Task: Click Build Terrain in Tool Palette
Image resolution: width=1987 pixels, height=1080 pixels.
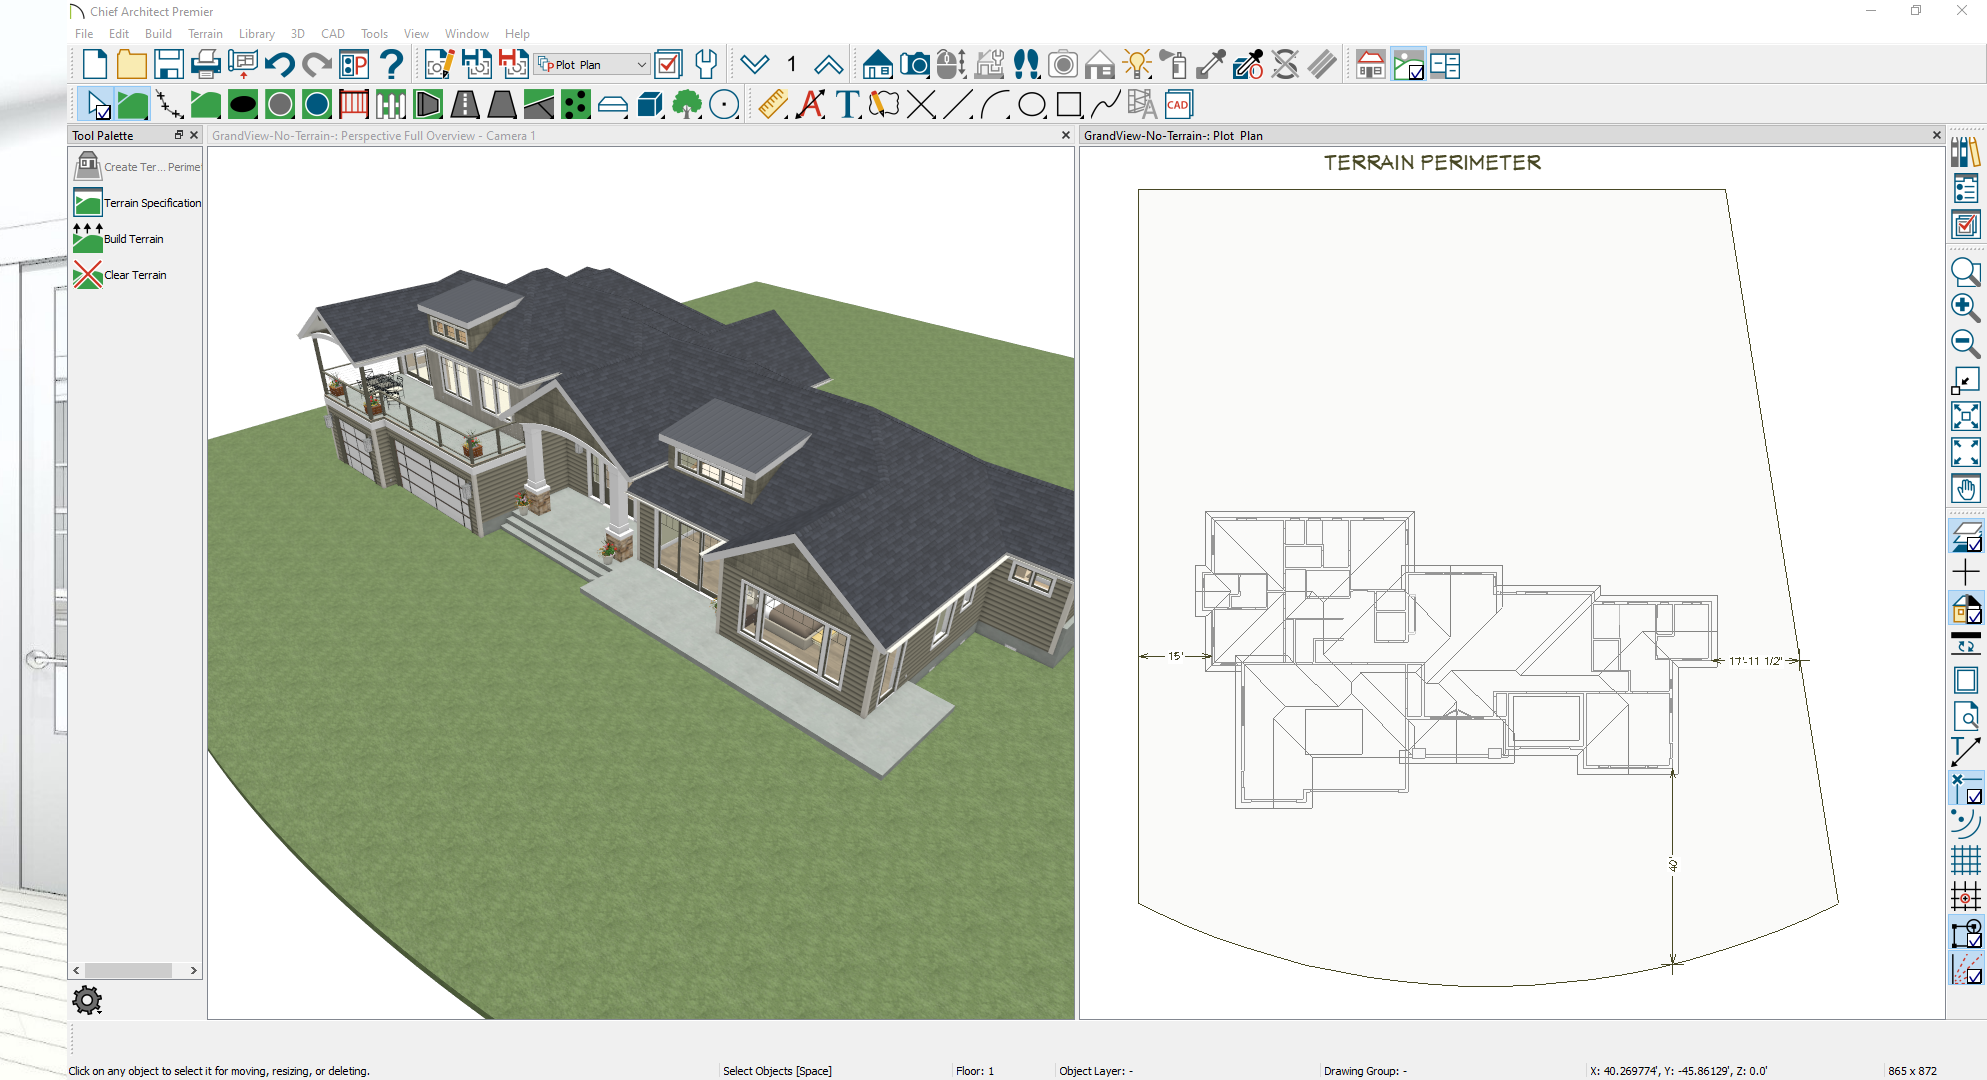Action: coord(133,239)
